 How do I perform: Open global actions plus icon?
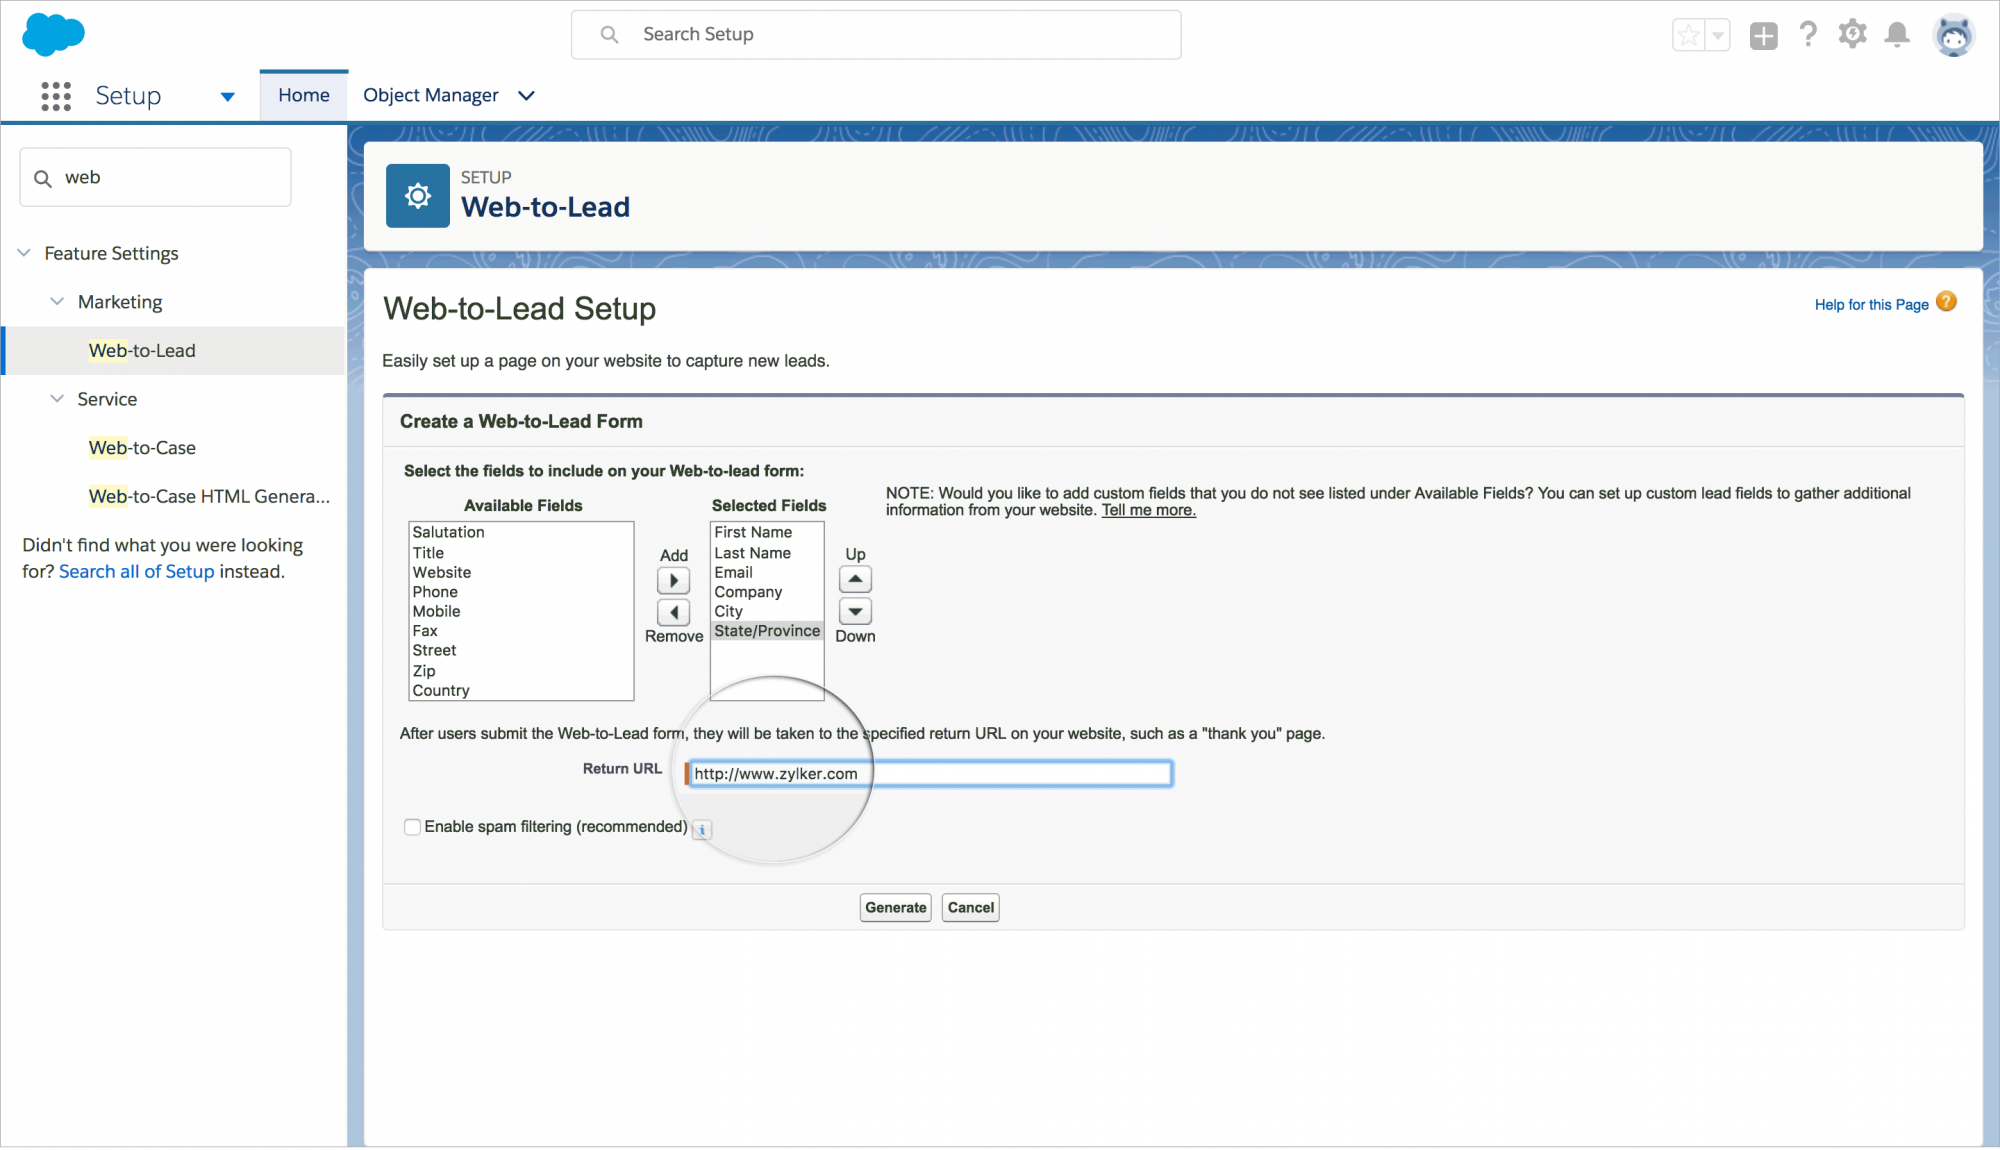coord(1763,36)
